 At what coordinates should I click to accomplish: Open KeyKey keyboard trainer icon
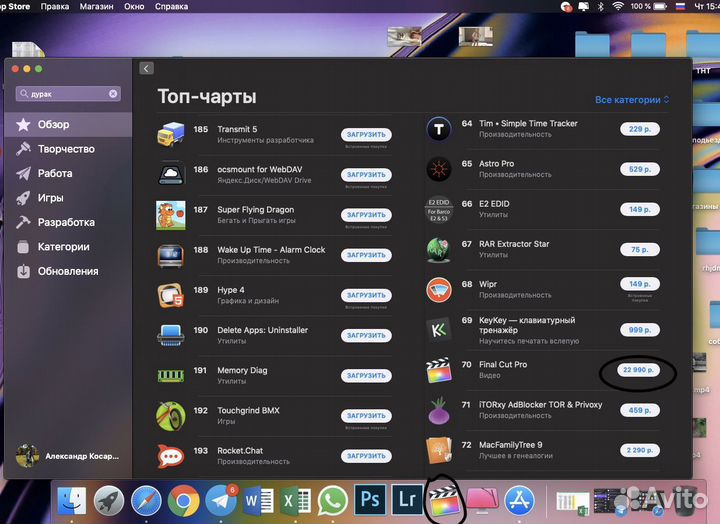point(439,330)
